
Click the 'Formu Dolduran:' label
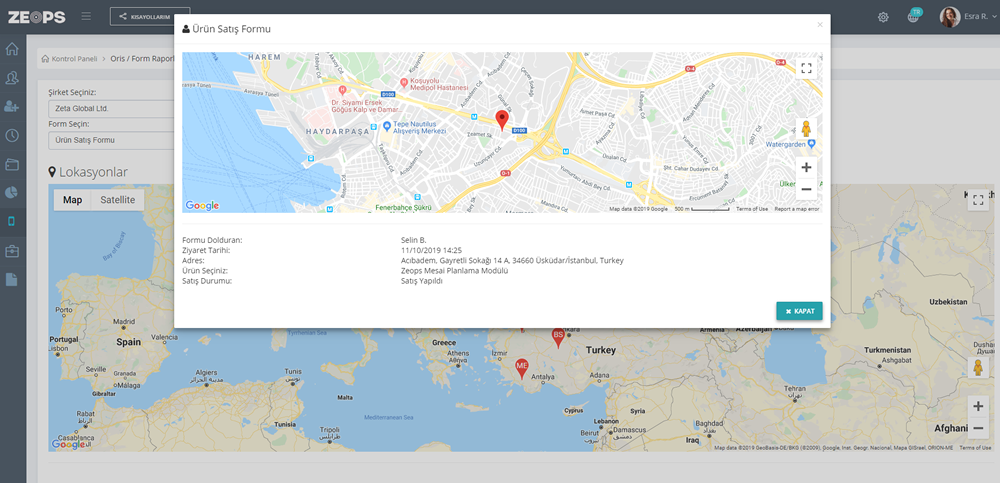pos(212,240)
